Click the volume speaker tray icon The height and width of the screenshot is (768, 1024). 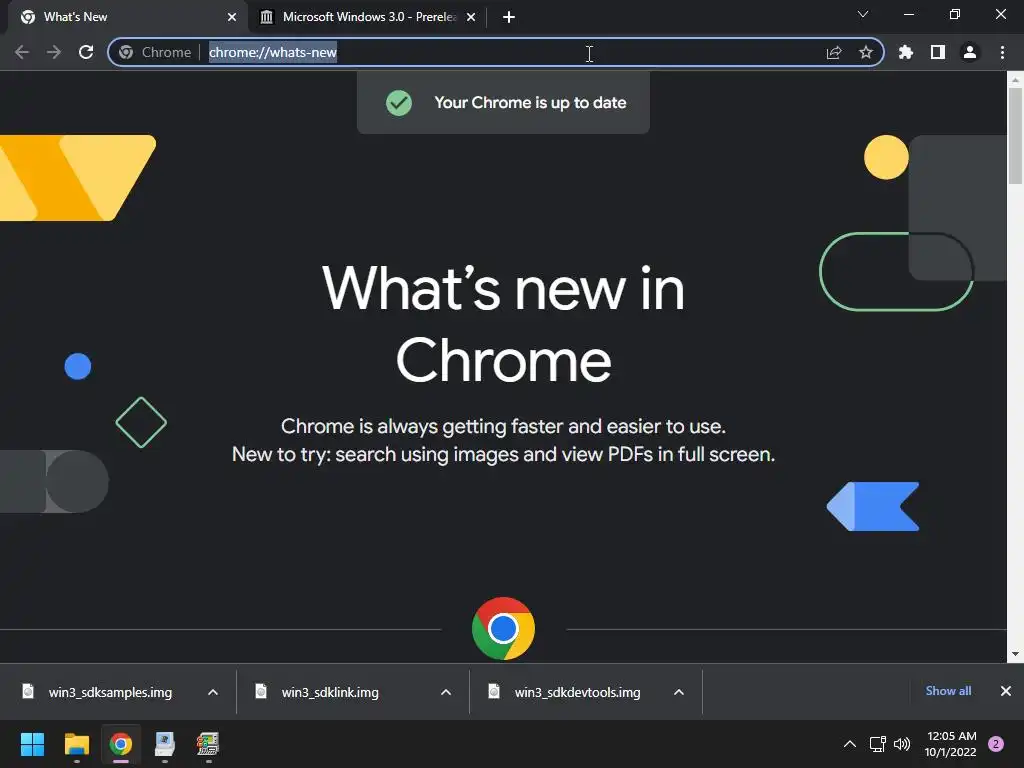point(902,744)
